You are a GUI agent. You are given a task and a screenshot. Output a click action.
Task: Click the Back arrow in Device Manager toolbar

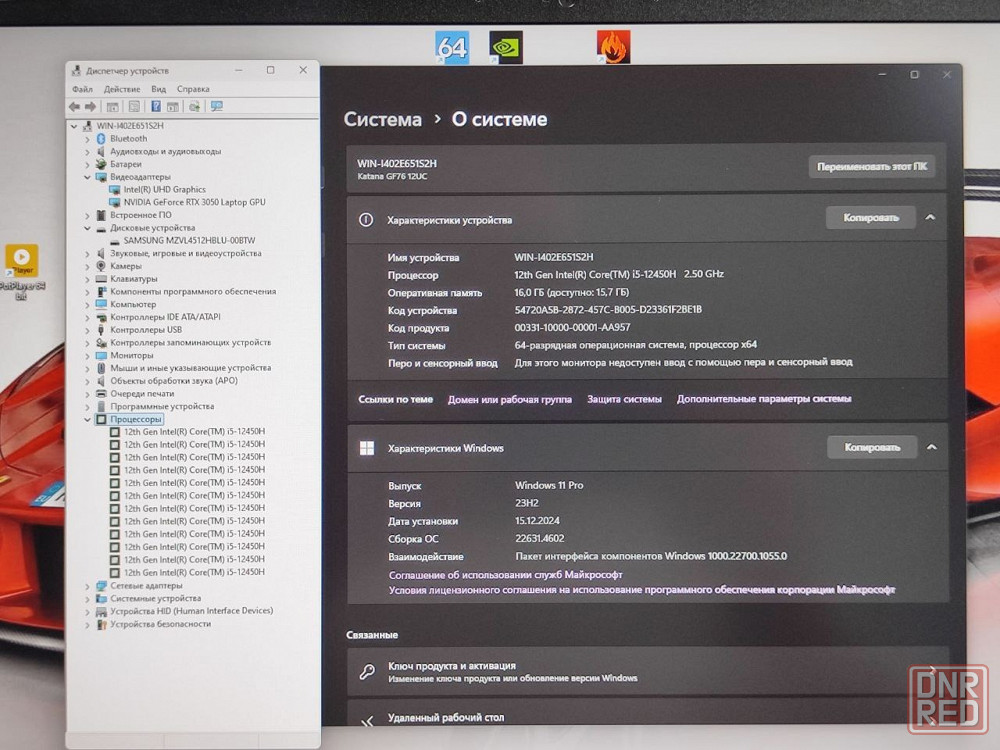click(75, 107)
